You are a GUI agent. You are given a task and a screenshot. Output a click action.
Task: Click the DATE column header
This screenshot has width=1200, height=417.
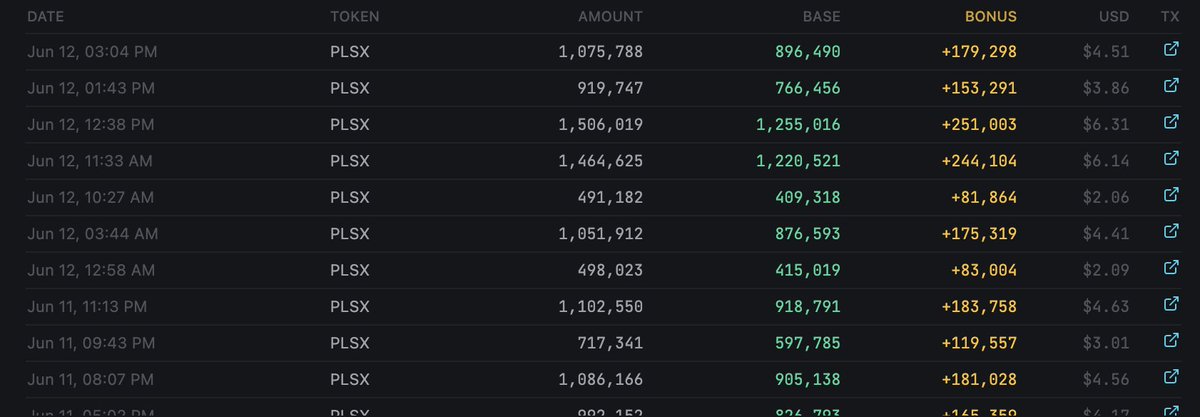(45, 17)
